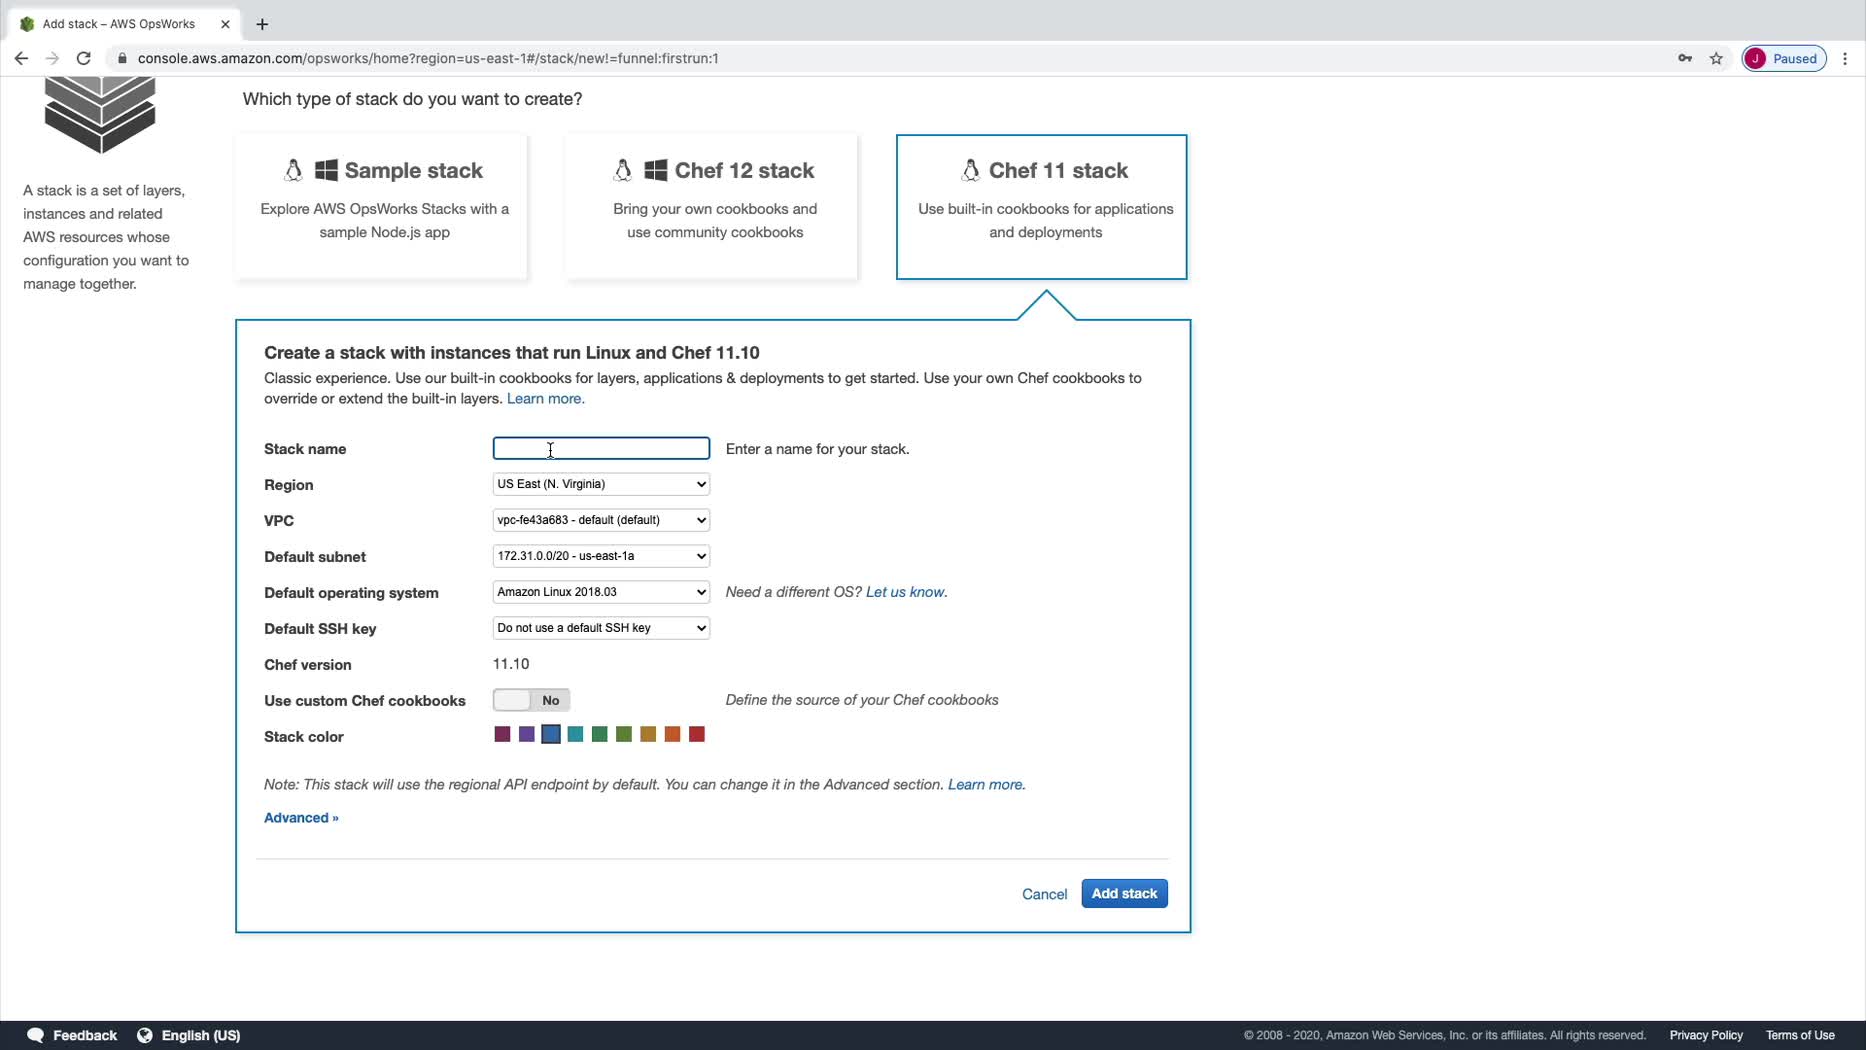Open the Feedback link in footer
This screenshot has height=1050, width=1866.
pos(85,1035)
